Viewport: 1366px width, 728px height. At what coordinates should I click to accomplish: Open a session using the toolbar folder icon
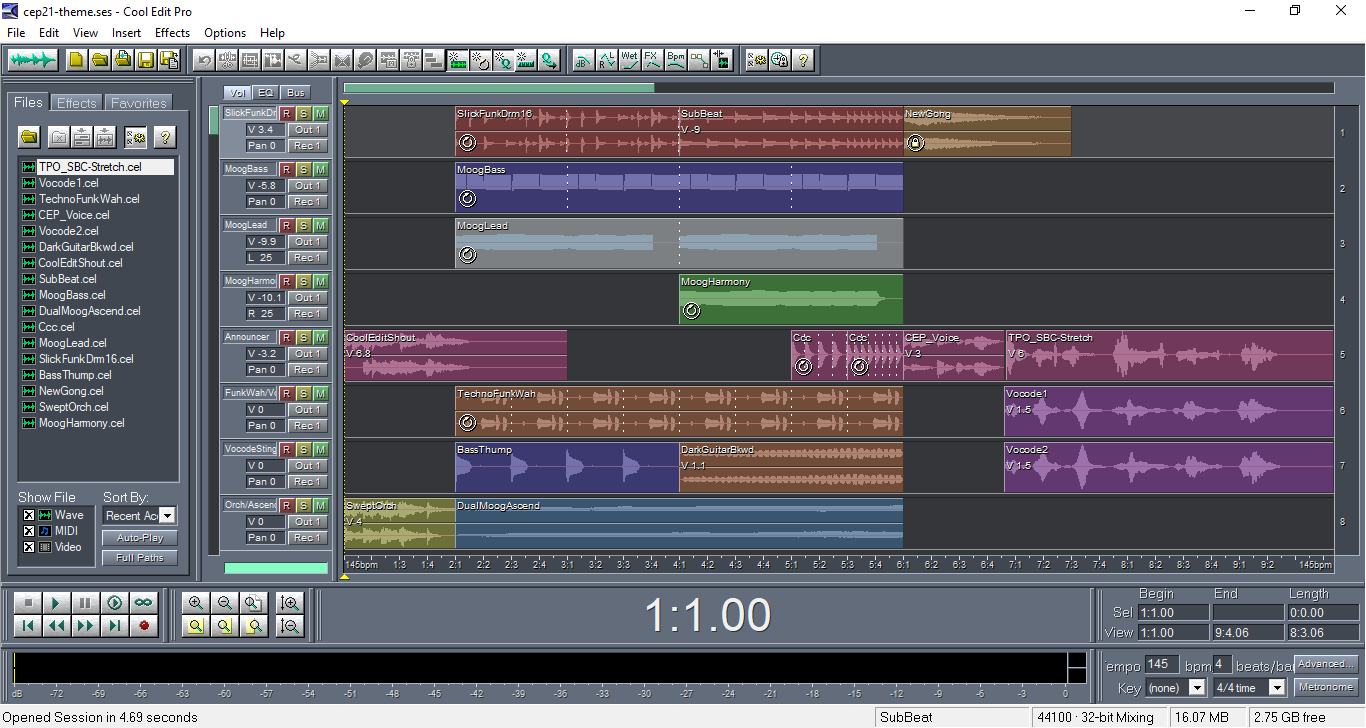pos(99,60)
